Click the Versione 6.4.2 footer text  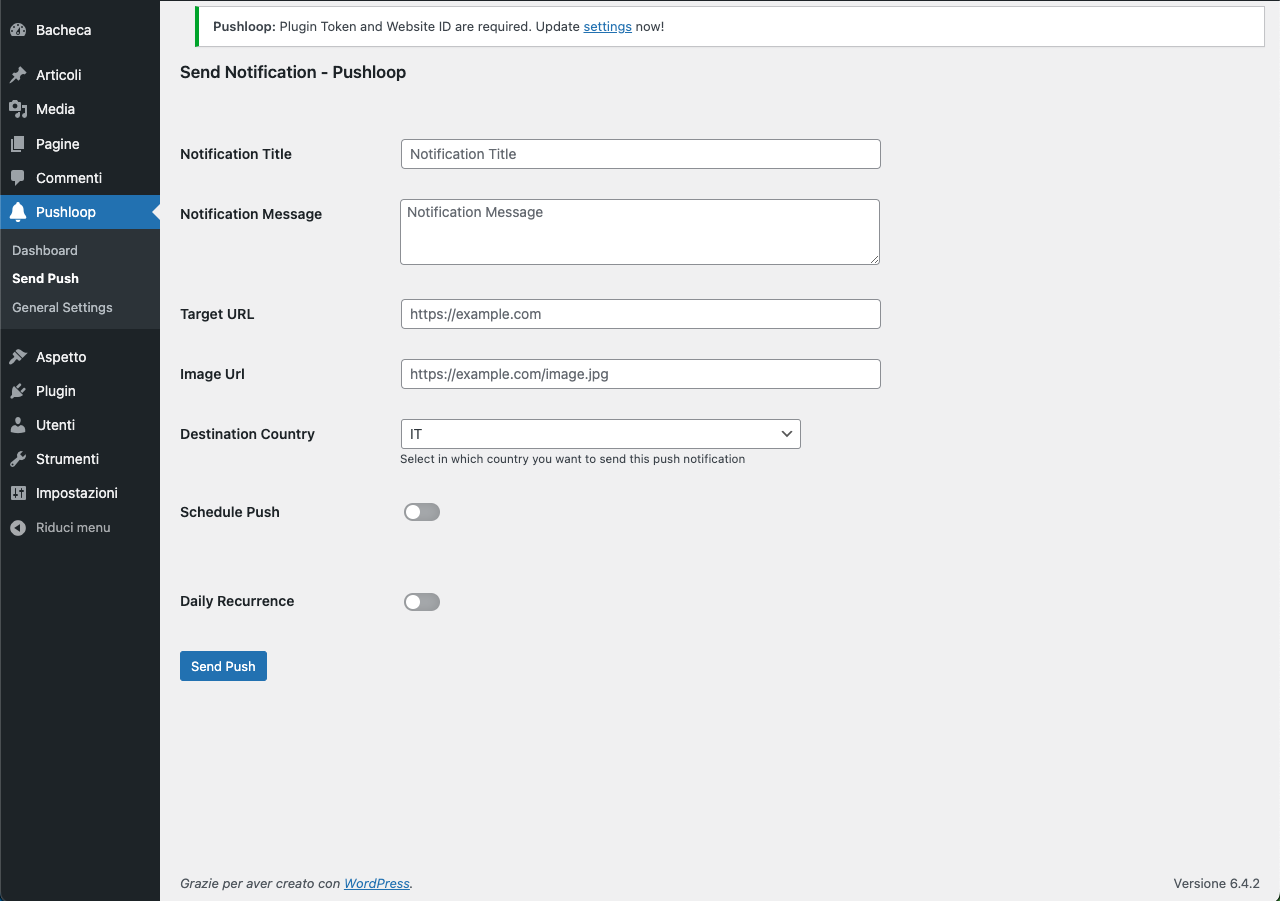(1216, 884)
